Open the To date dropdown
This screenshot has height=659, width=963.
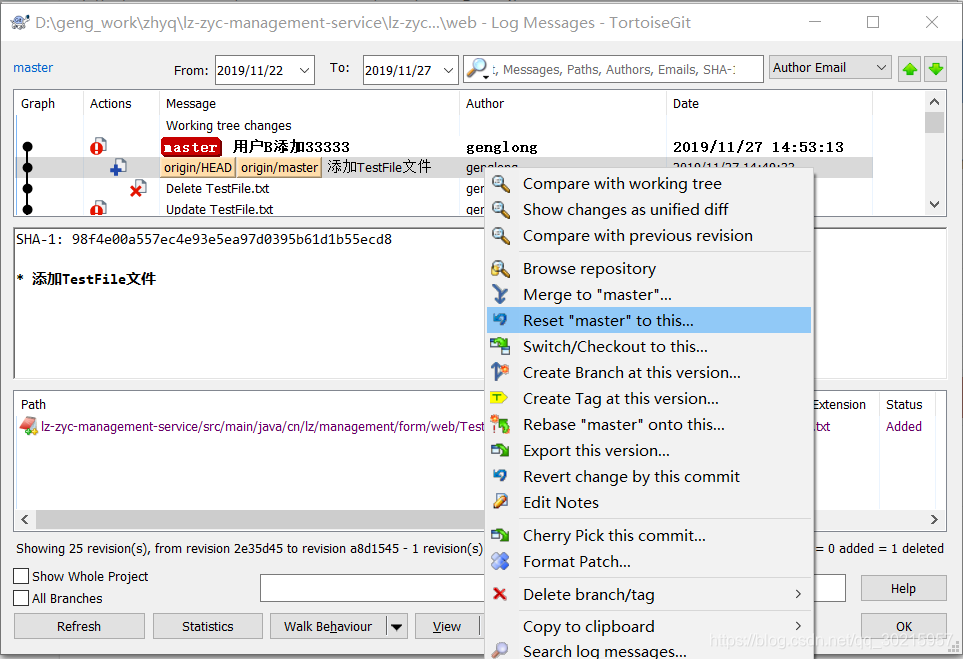(448, 70)
